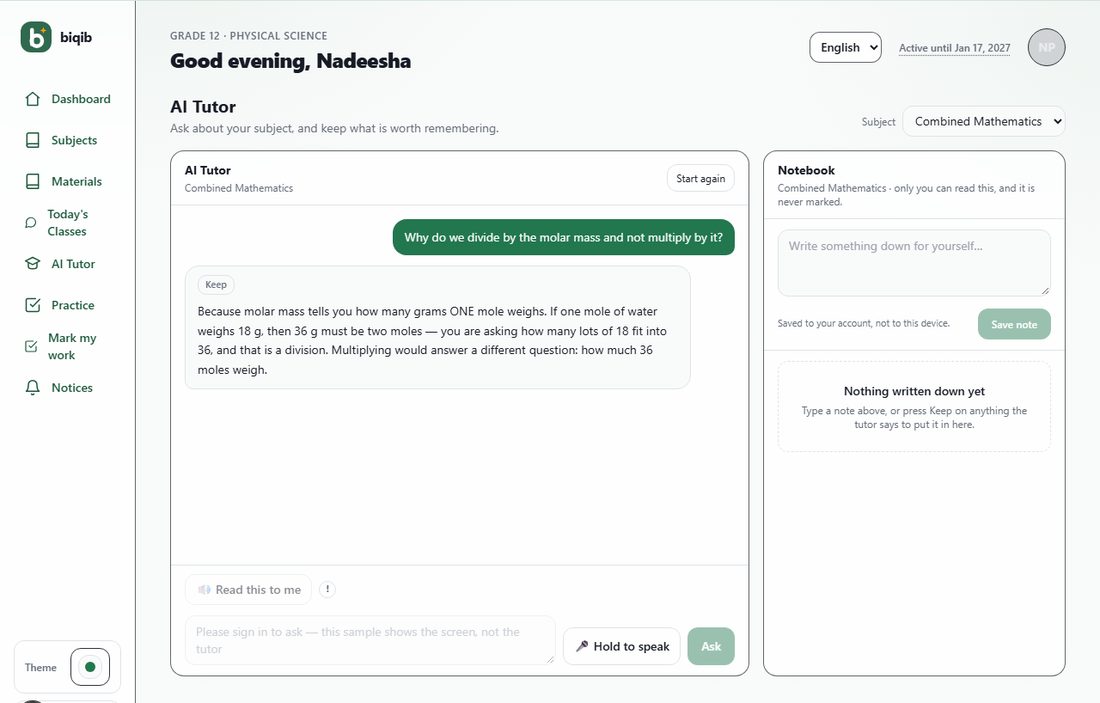
Task: Focus the notebook note text area
Action: (x=913, y=262)
